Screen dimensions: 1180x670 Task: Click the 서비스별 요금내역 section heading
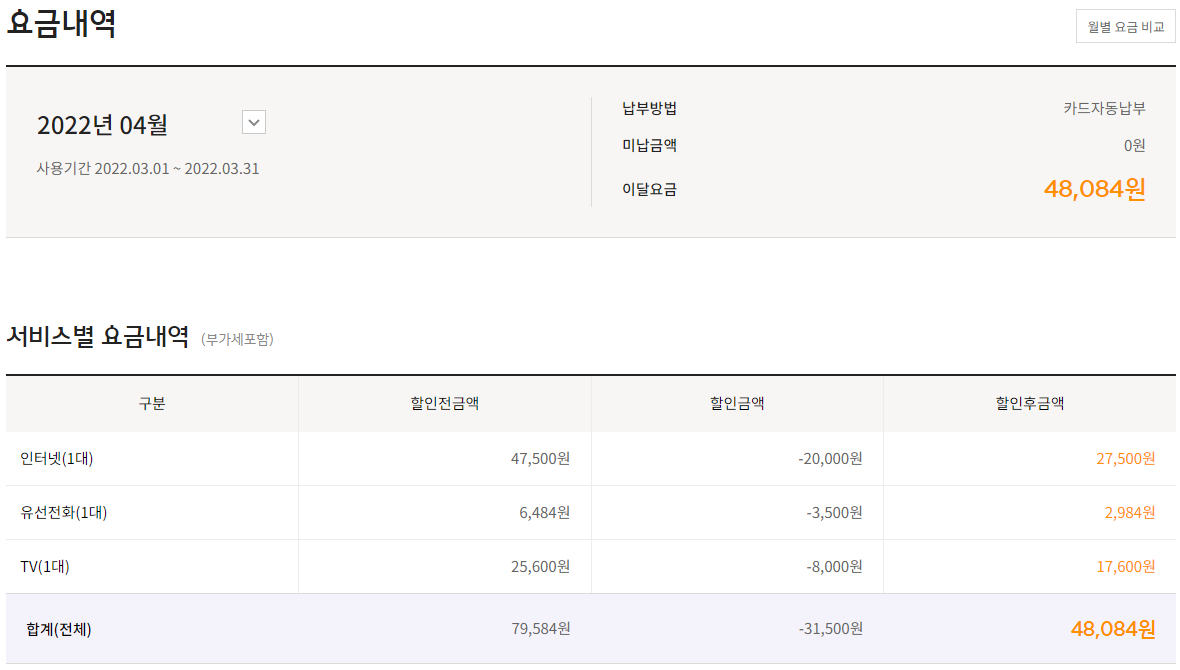98,337
